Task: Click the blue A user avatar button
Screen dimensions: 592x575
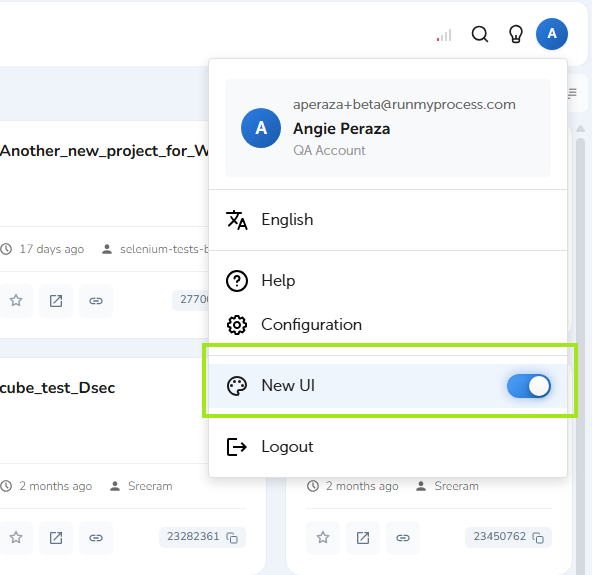Action: [x=552, y=34]
